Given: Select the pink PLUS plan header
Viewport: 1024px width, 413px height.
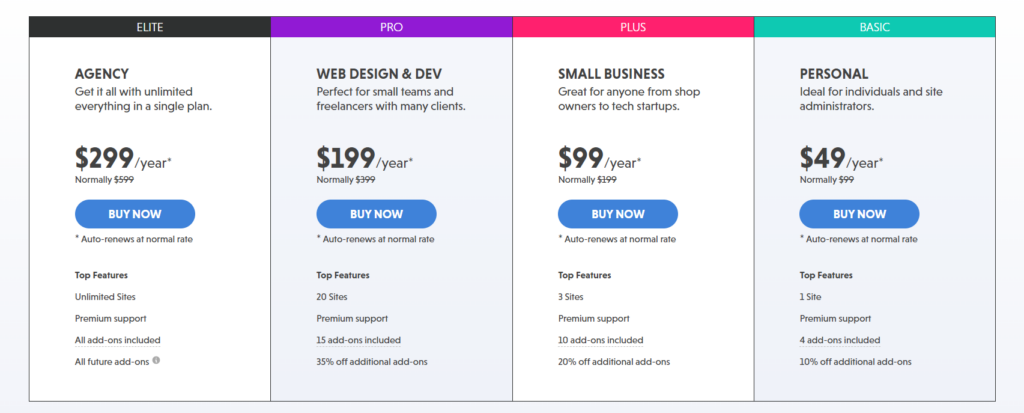Looking at the screenshot, I should click(633, 27).
